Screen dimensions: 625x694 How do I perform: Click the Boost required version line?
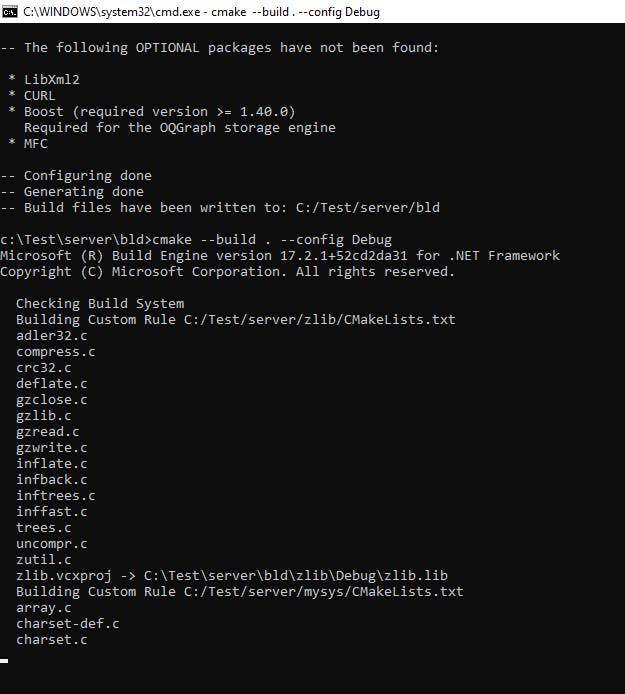tap(159, 112)
